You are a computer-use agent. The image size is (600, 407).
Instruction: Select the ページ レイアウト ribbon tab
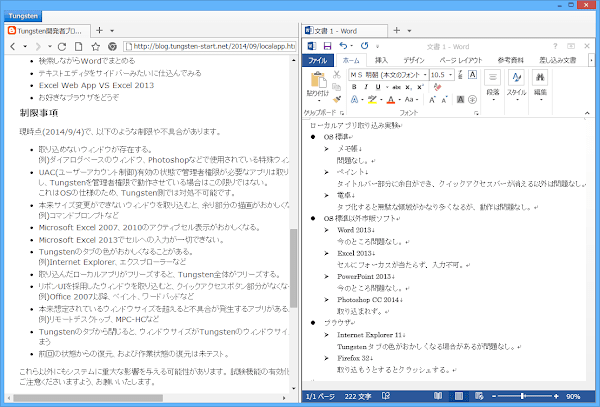click(461, 60)
